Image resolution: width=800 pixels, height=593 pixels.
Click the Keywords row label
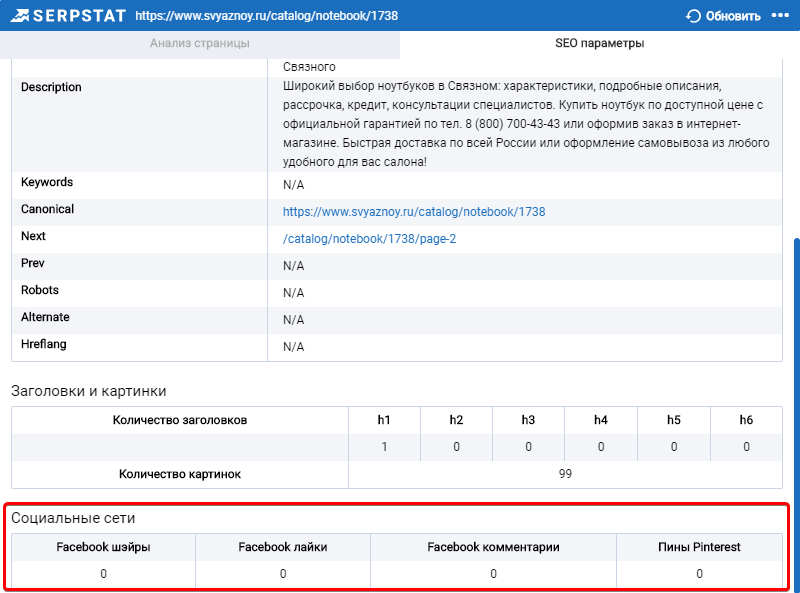coord(47,182)
